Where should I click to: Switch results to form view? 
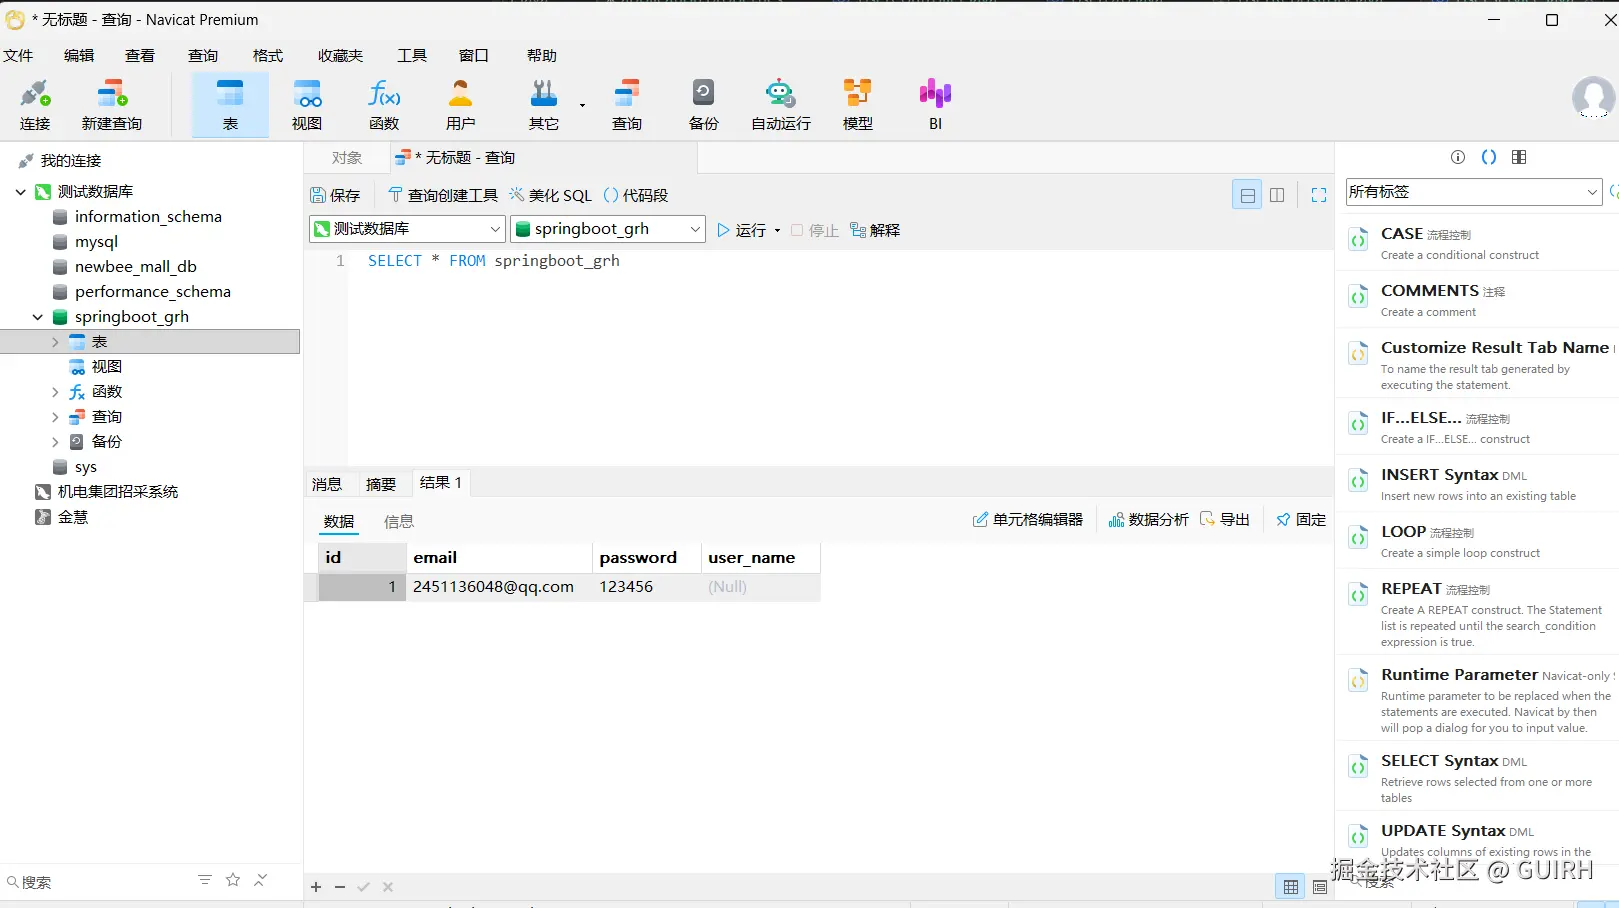1320,887
